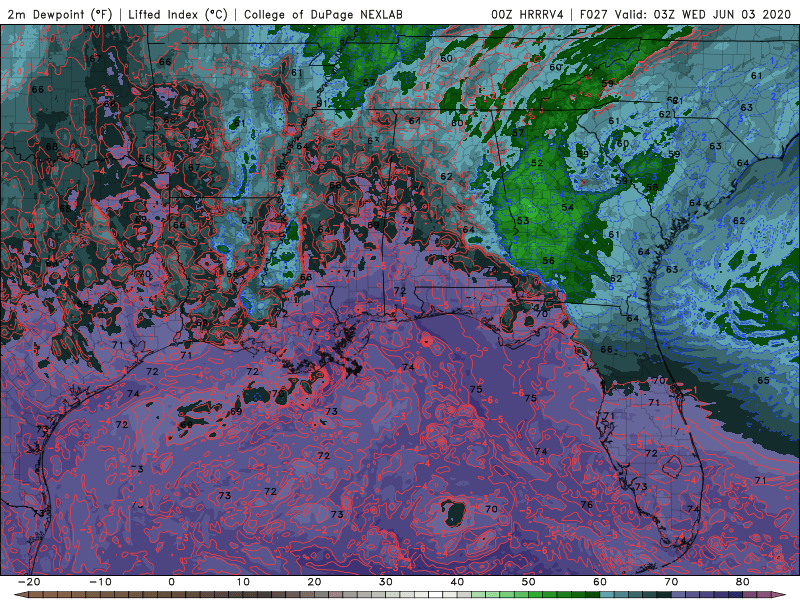
Task: Click the "52" dewpoint value in the green area
Action: (x=537, y=163)
